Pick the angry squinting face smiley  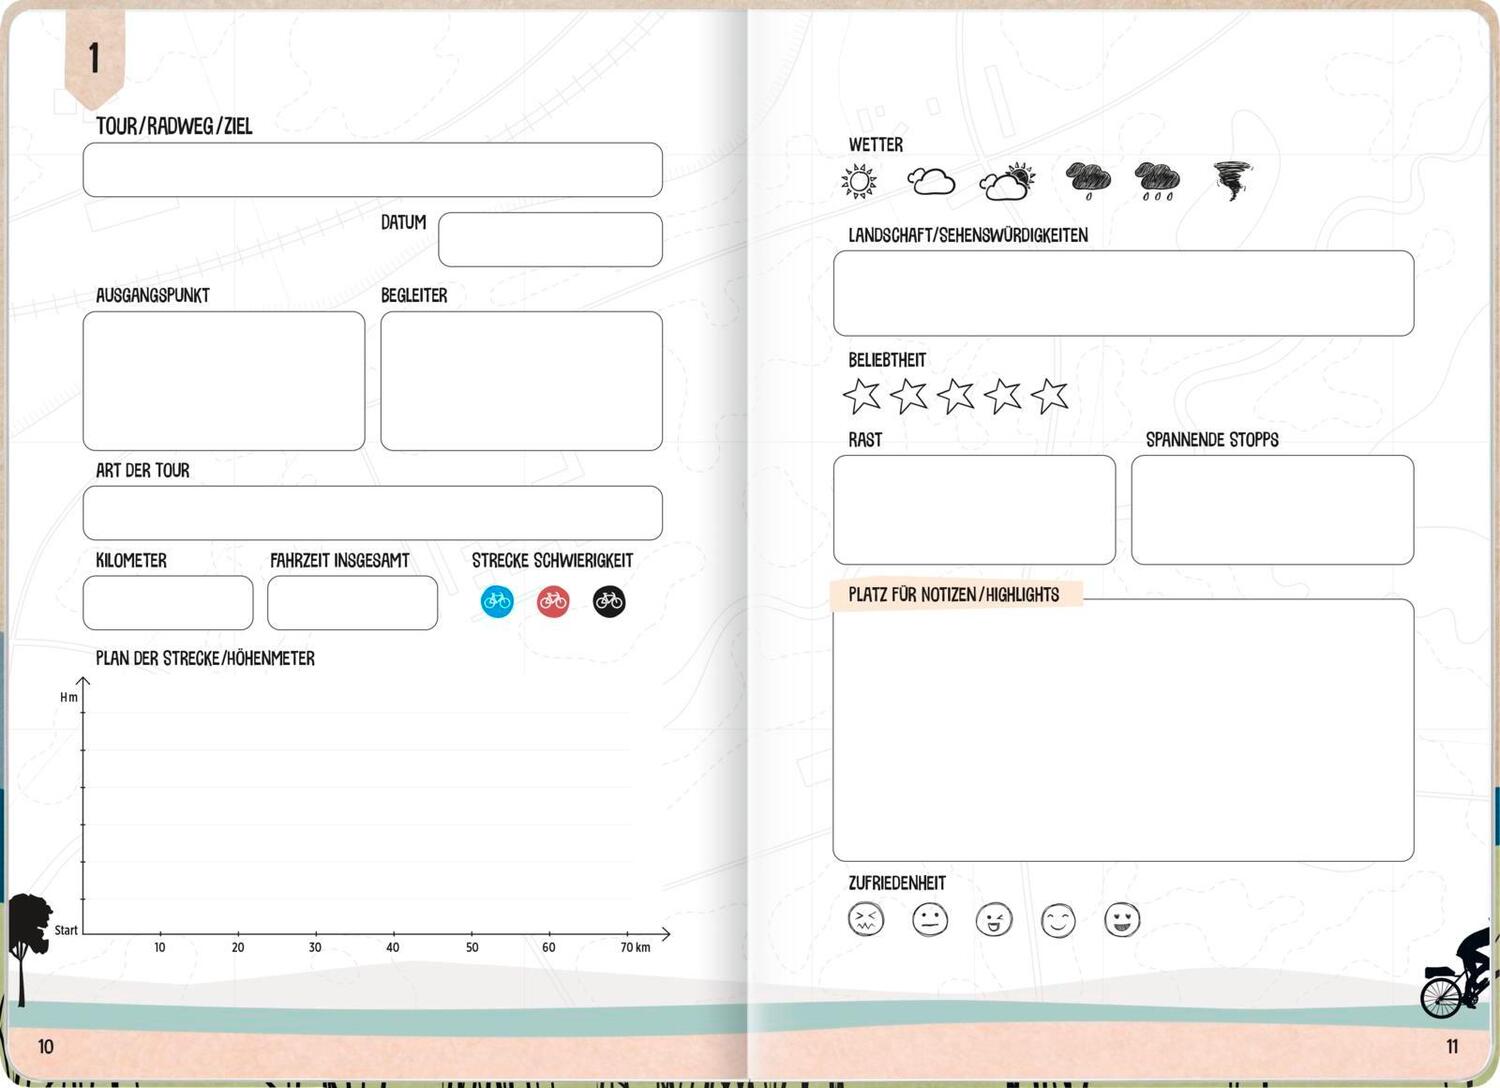[866, 919]
